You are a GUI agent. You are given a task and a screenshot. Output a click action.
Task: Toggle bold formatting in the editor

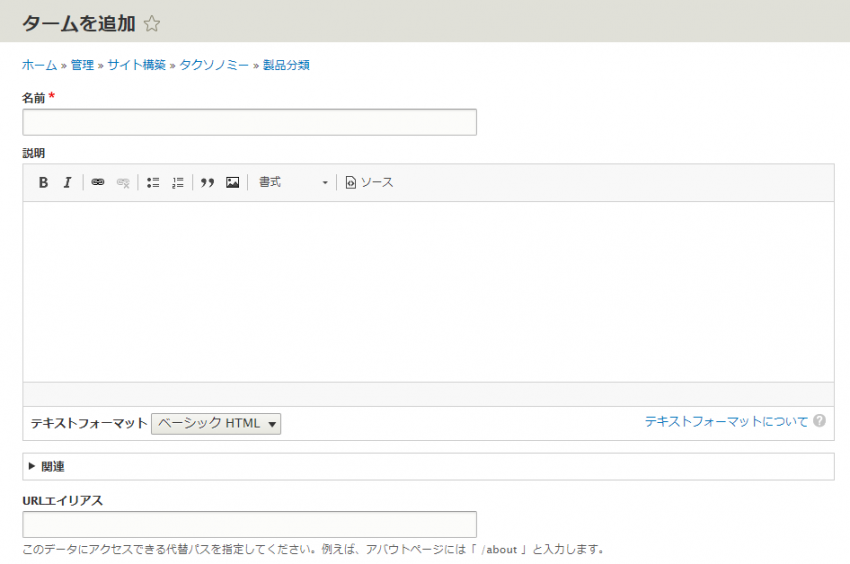(x=43, y=183)
